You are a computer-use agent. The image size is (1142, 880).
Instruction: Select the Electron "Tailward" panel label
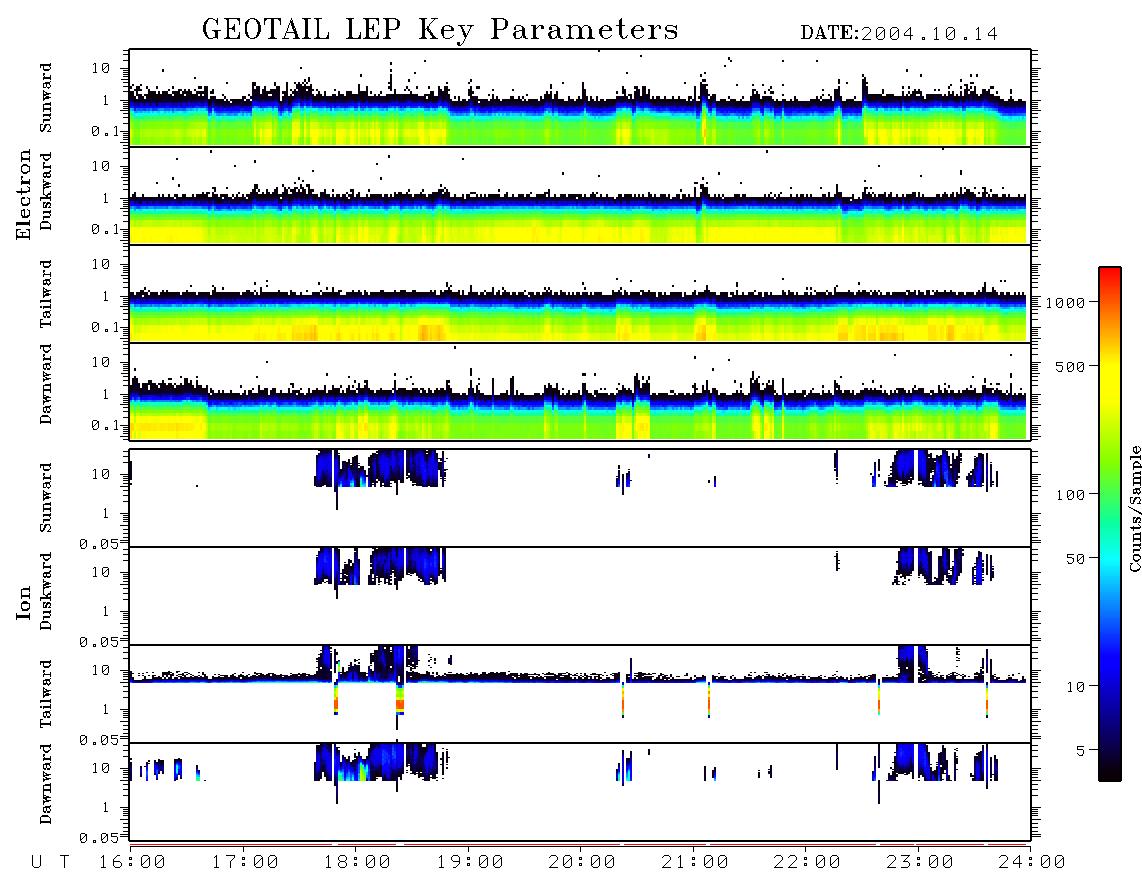46,294
